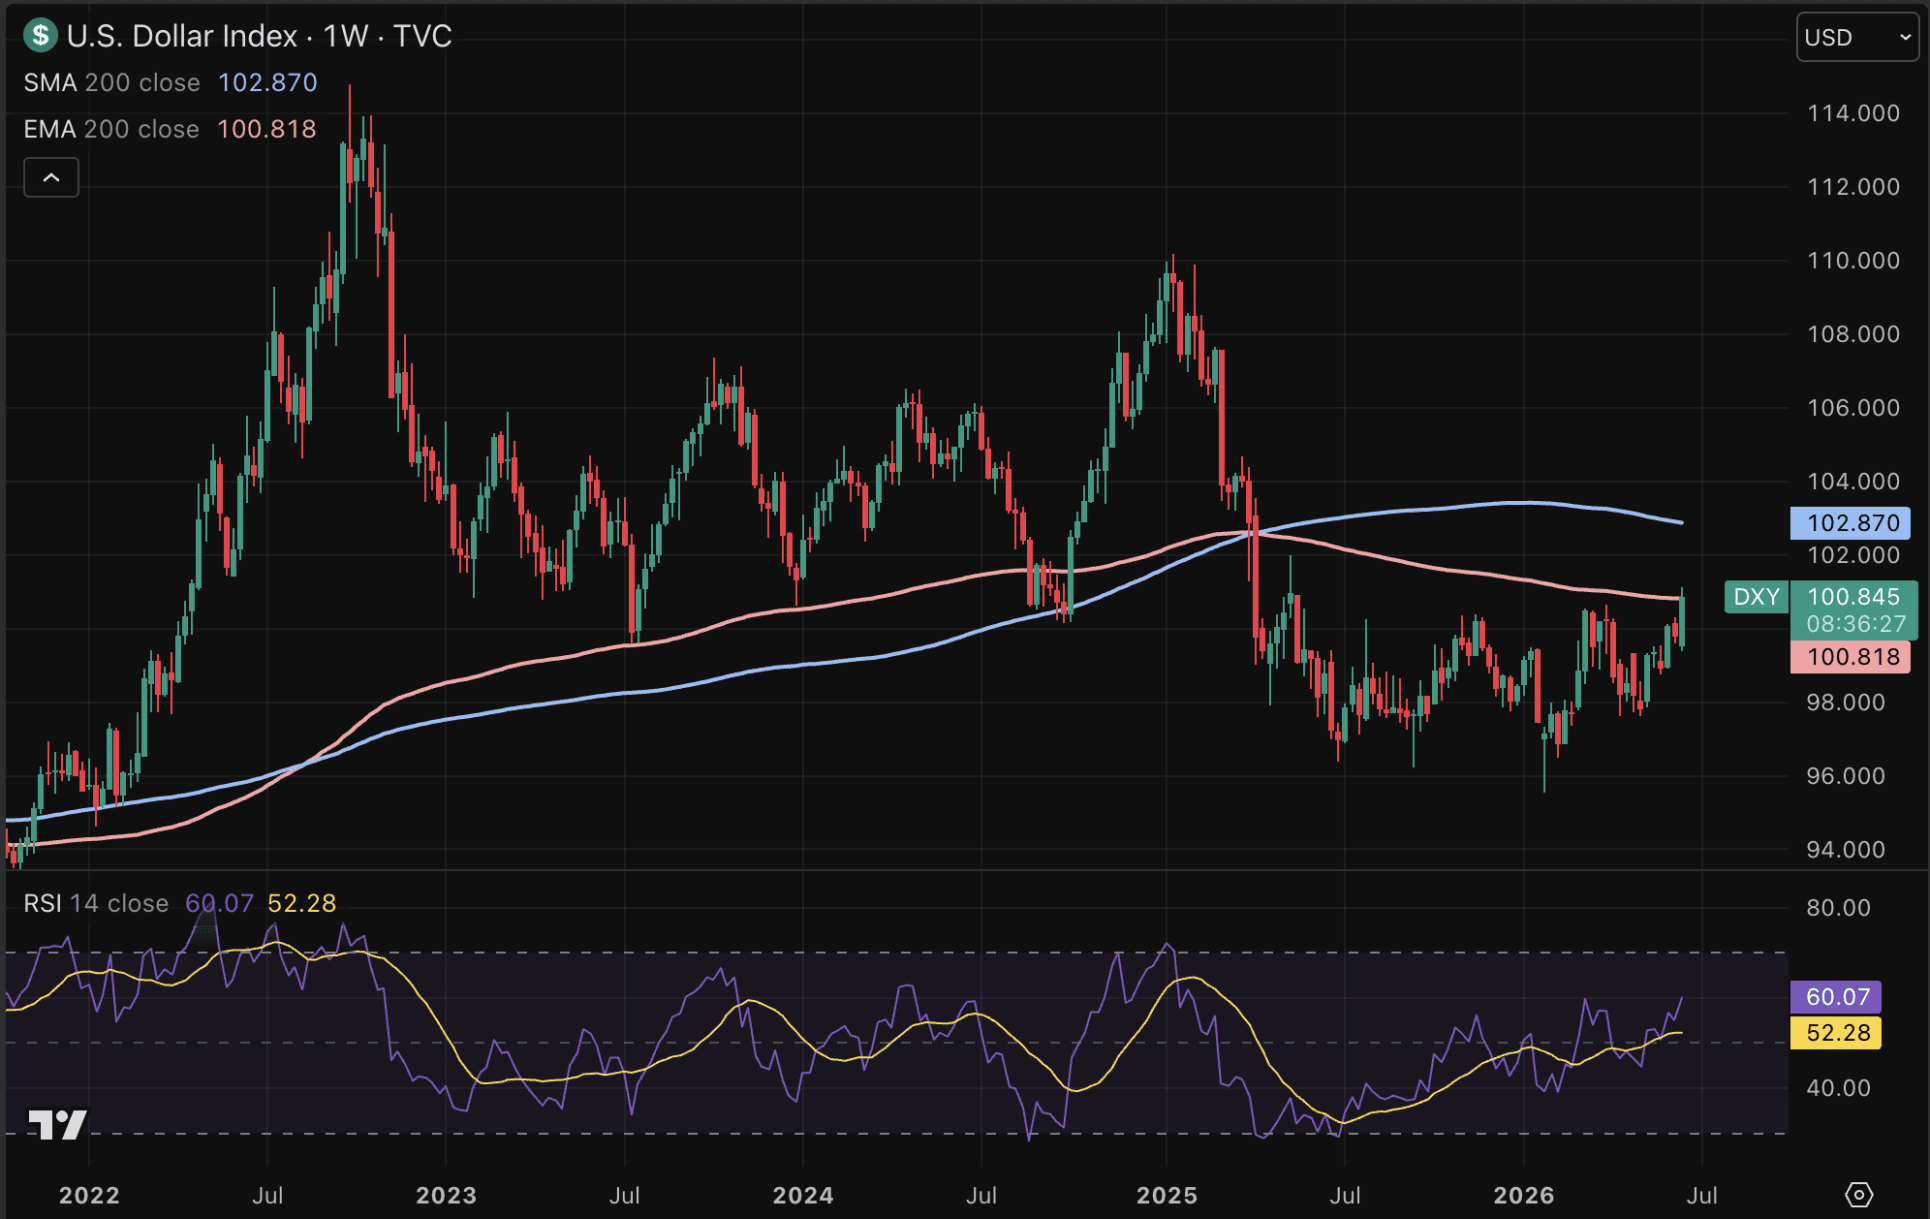Click the 2023 time axis label
Viewport: 1930px width, 1219px height.
[x=446, y=1195]
